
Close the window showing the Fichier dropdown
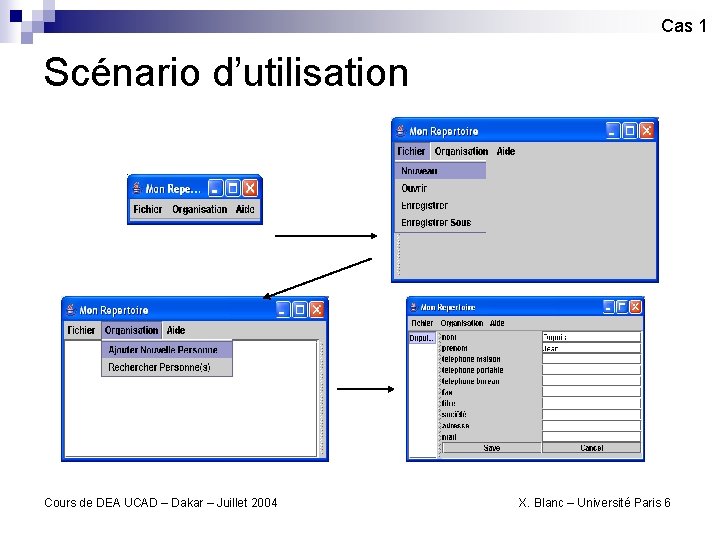click(x=647, y=131)
